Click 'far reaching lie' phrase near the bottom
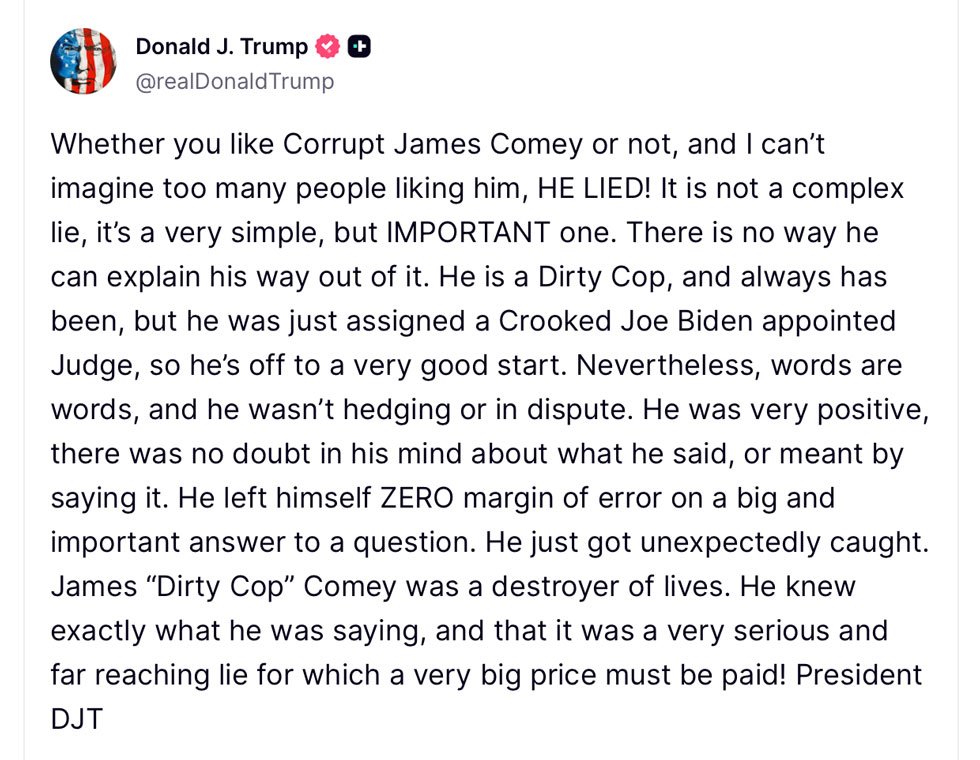 click(x=149, y=676)
